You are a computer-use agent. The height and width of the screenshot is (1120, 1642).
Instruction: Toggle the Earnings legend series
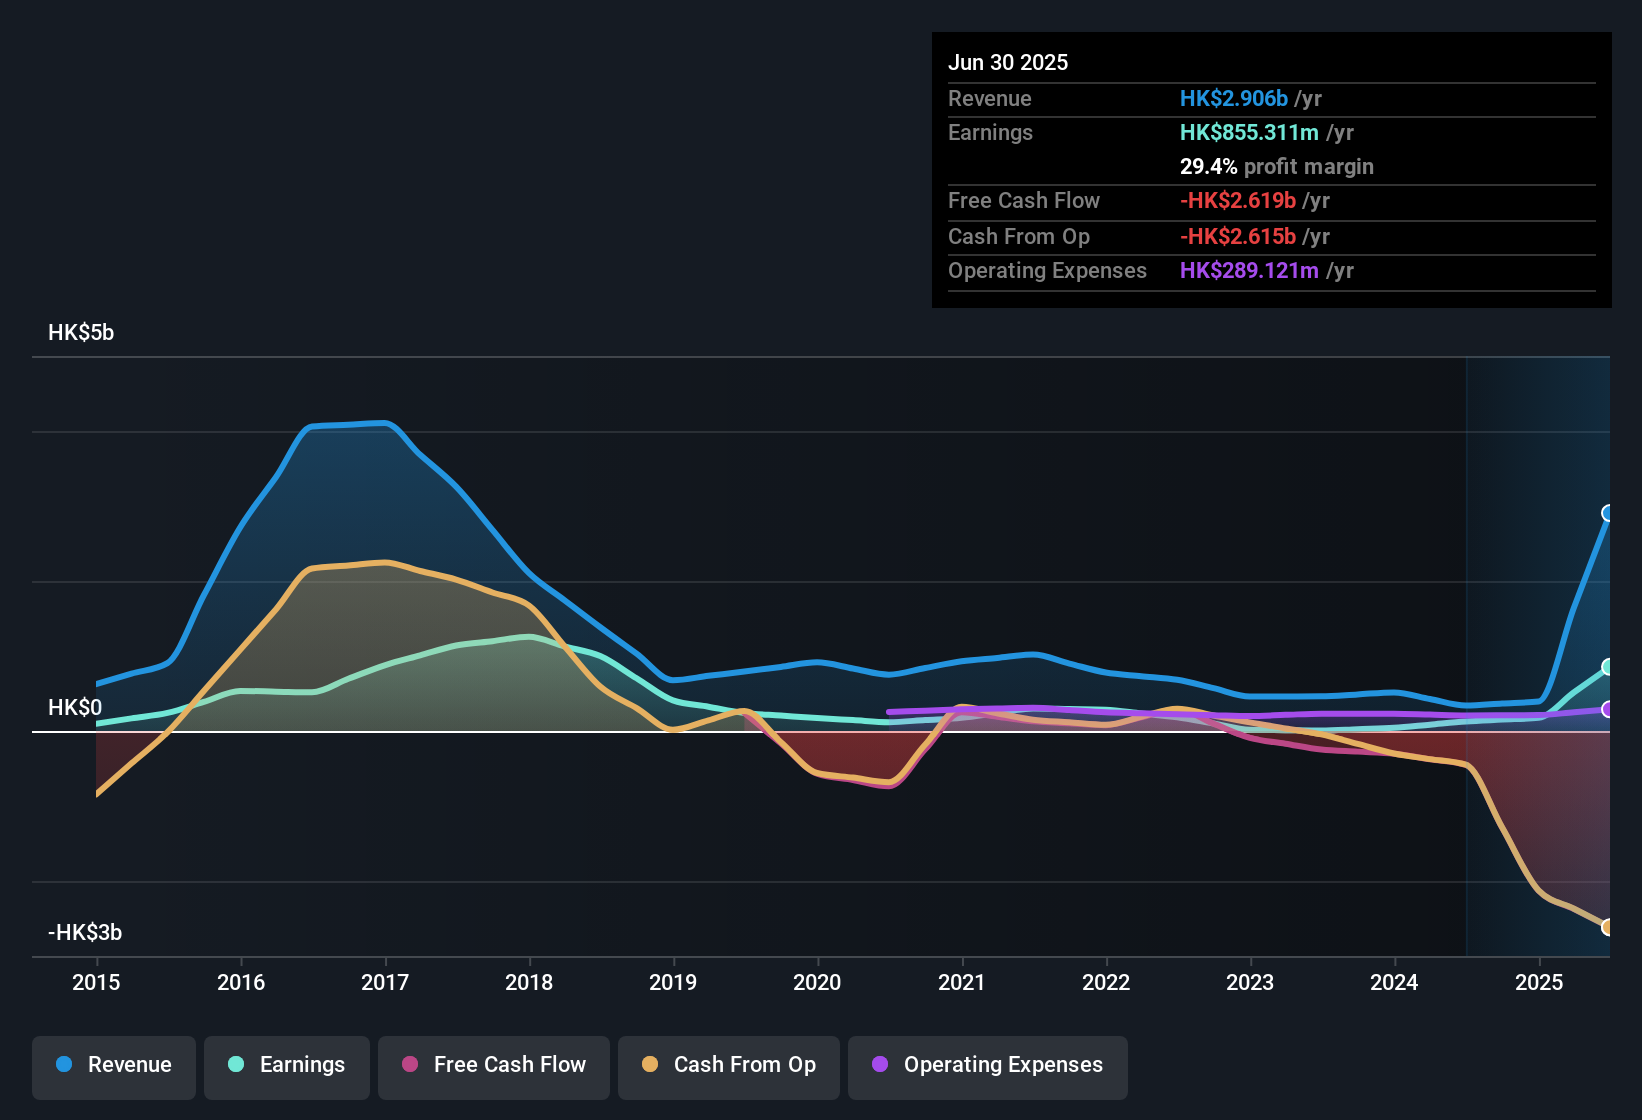(x=287, y=1065)
